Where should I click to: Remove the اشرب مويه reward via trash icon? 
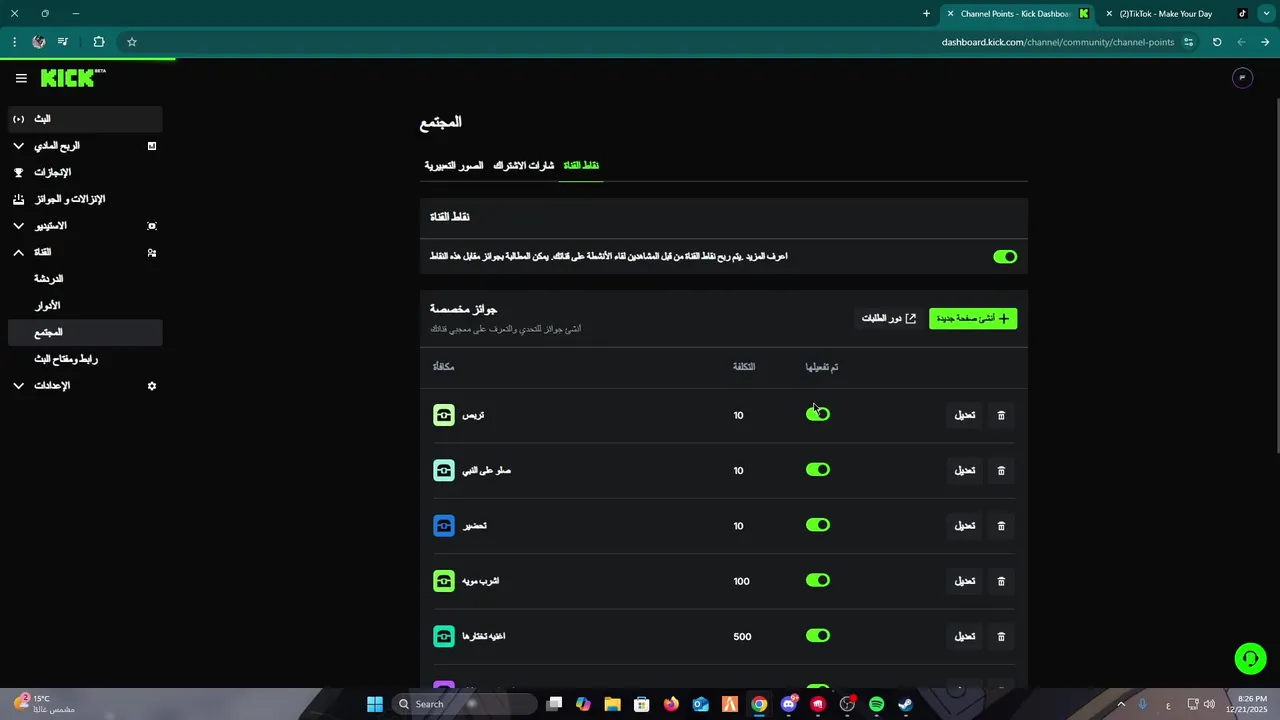point(1001,581)
